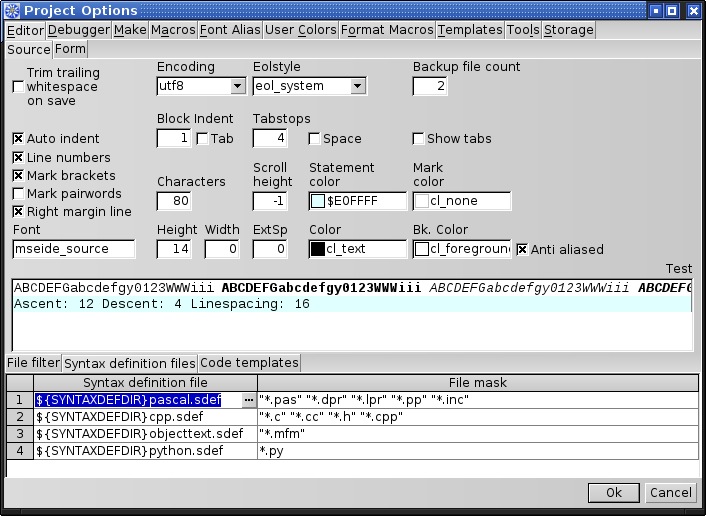This screenshot has height=516, width=706.
Task: Disable the Anti aliased checkbox
Action: click(x=522, y=249)
